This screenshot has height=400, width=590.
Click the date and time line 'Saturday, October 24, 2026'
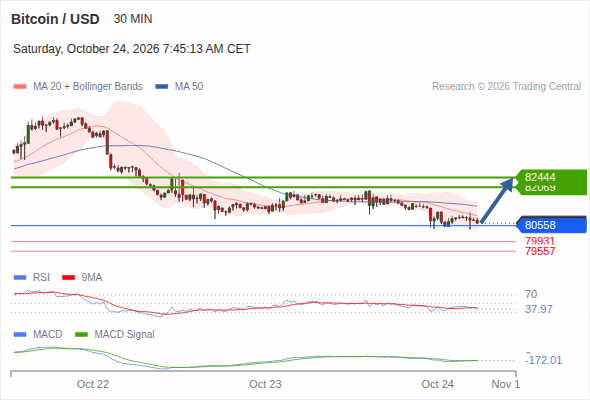[x=132, y=49]
